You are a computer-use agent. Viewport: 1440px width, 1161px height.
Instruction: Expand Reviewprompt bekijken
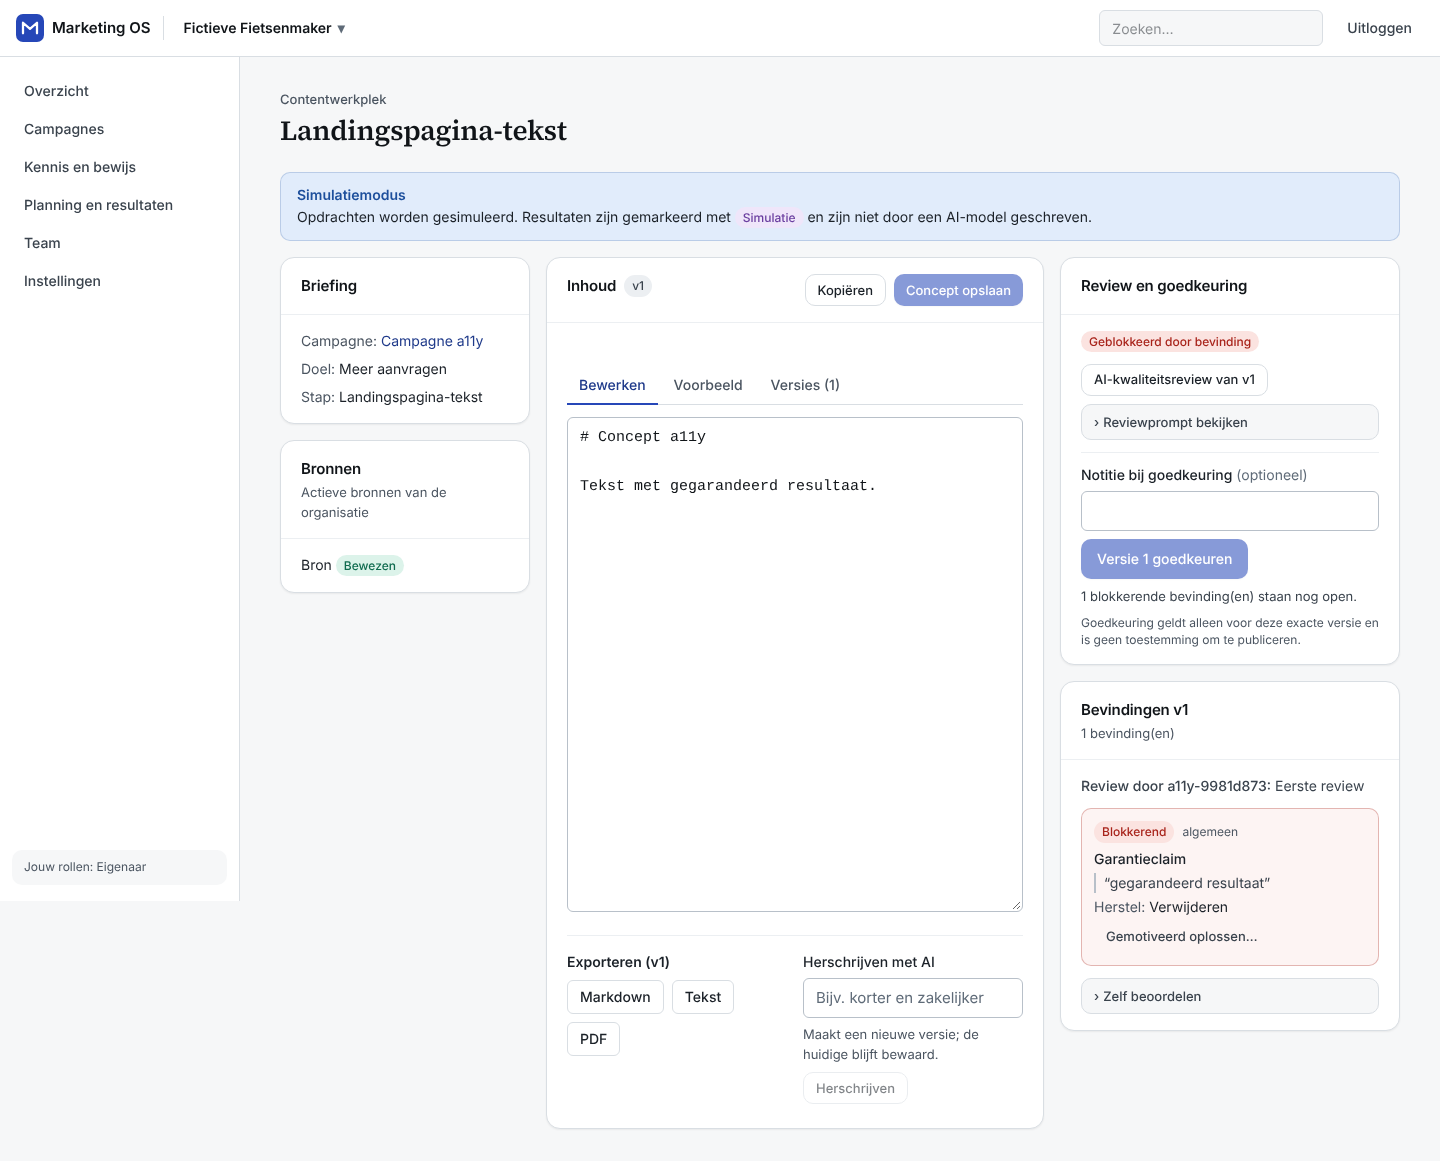1230,422
